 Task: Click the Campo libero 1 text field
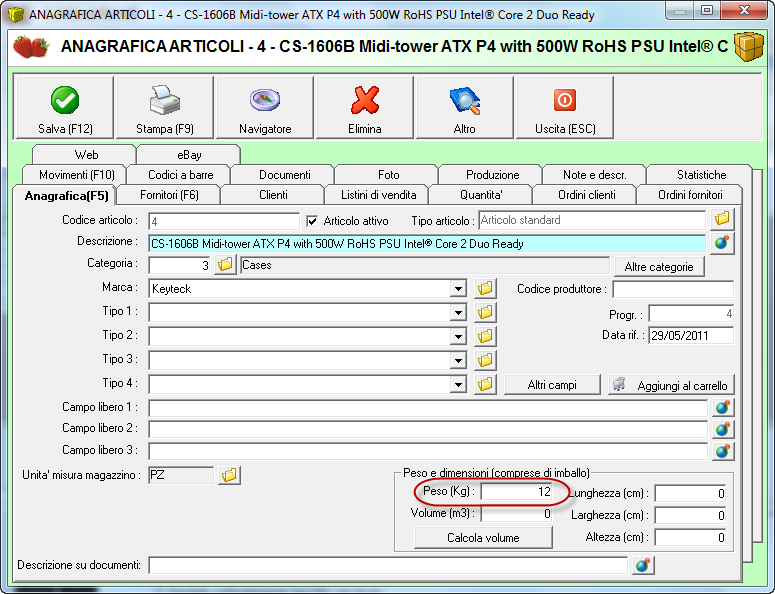pos(428,408)
